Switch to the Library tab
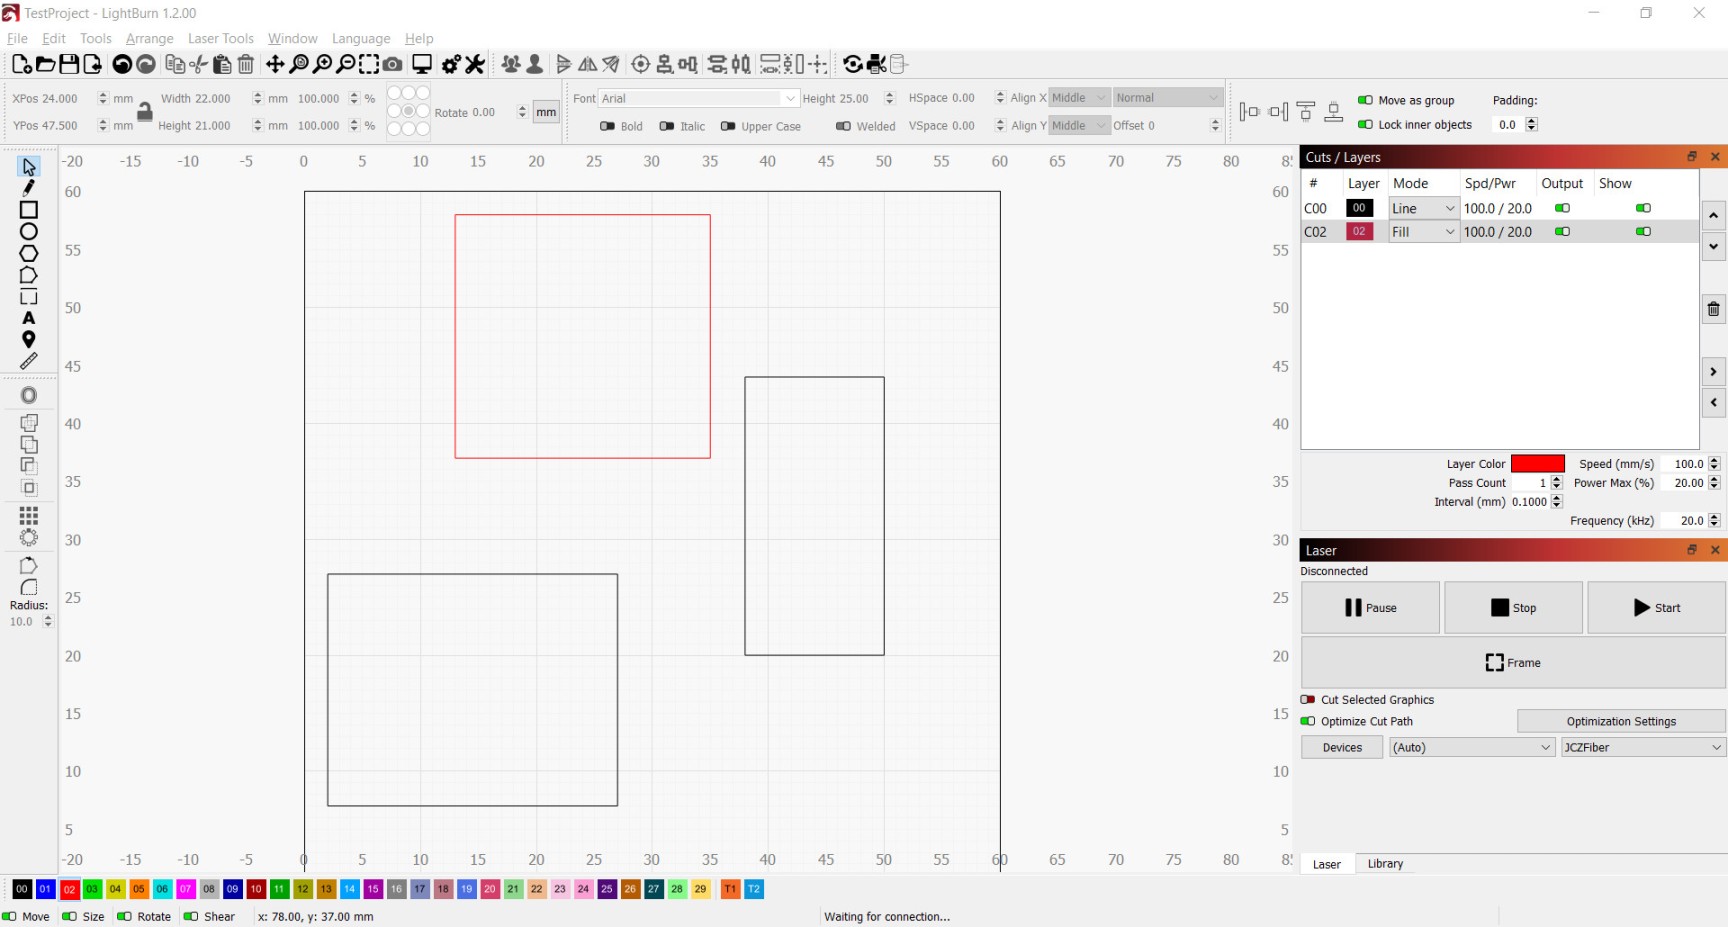 pos(1385,864)
